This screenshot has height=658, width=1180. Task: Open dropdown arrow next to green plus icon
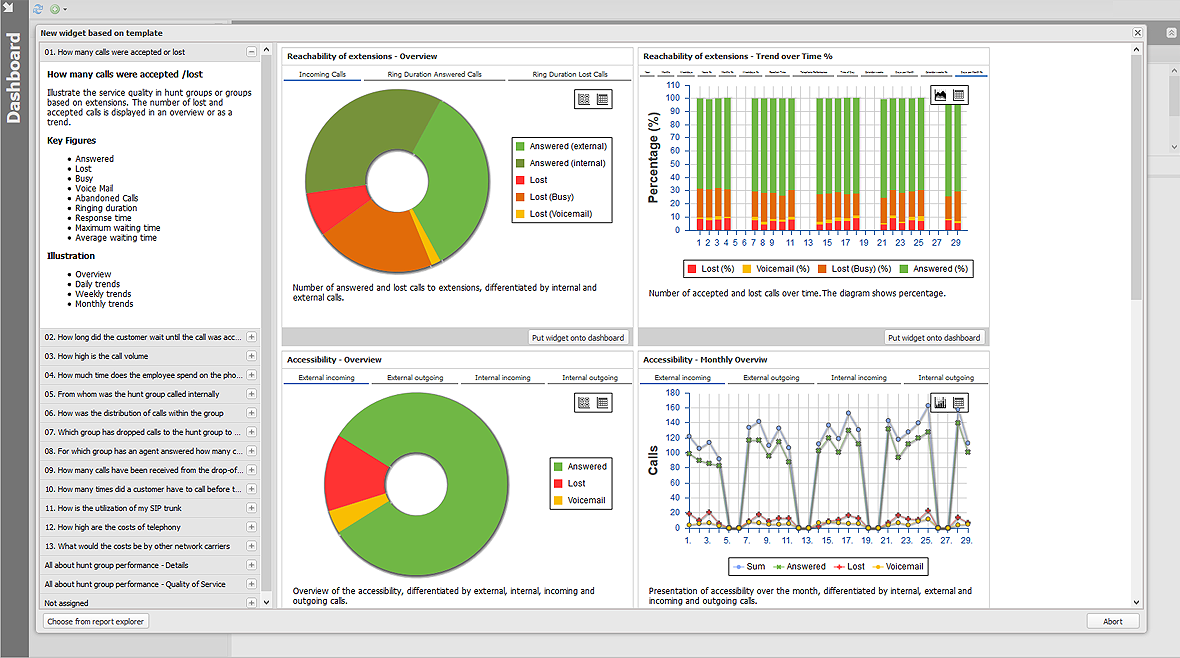(x=65, y=10)
